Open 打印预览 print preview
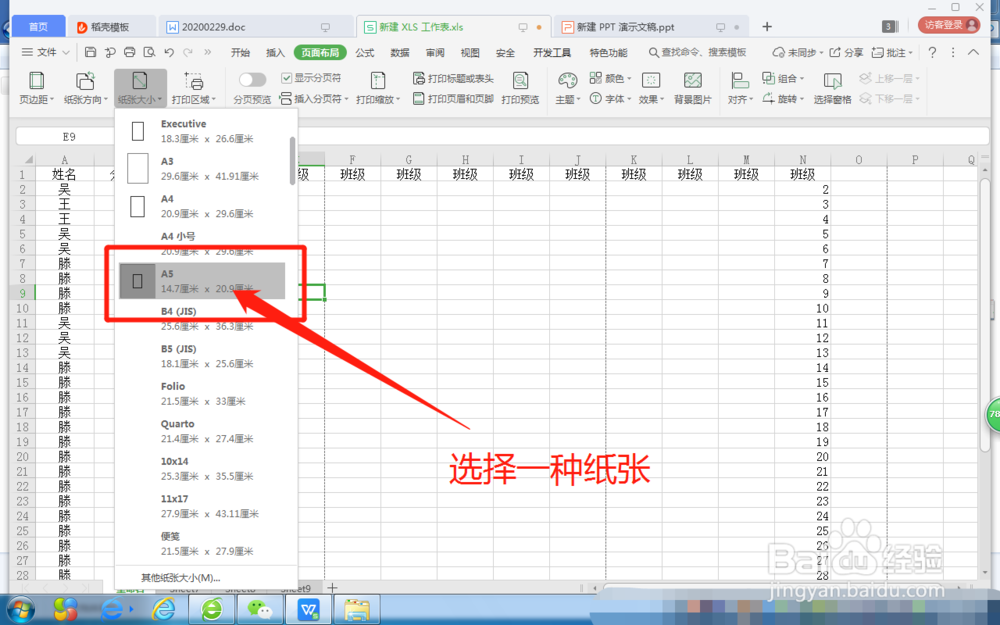The image size is (1000, 625). (520, 88)
